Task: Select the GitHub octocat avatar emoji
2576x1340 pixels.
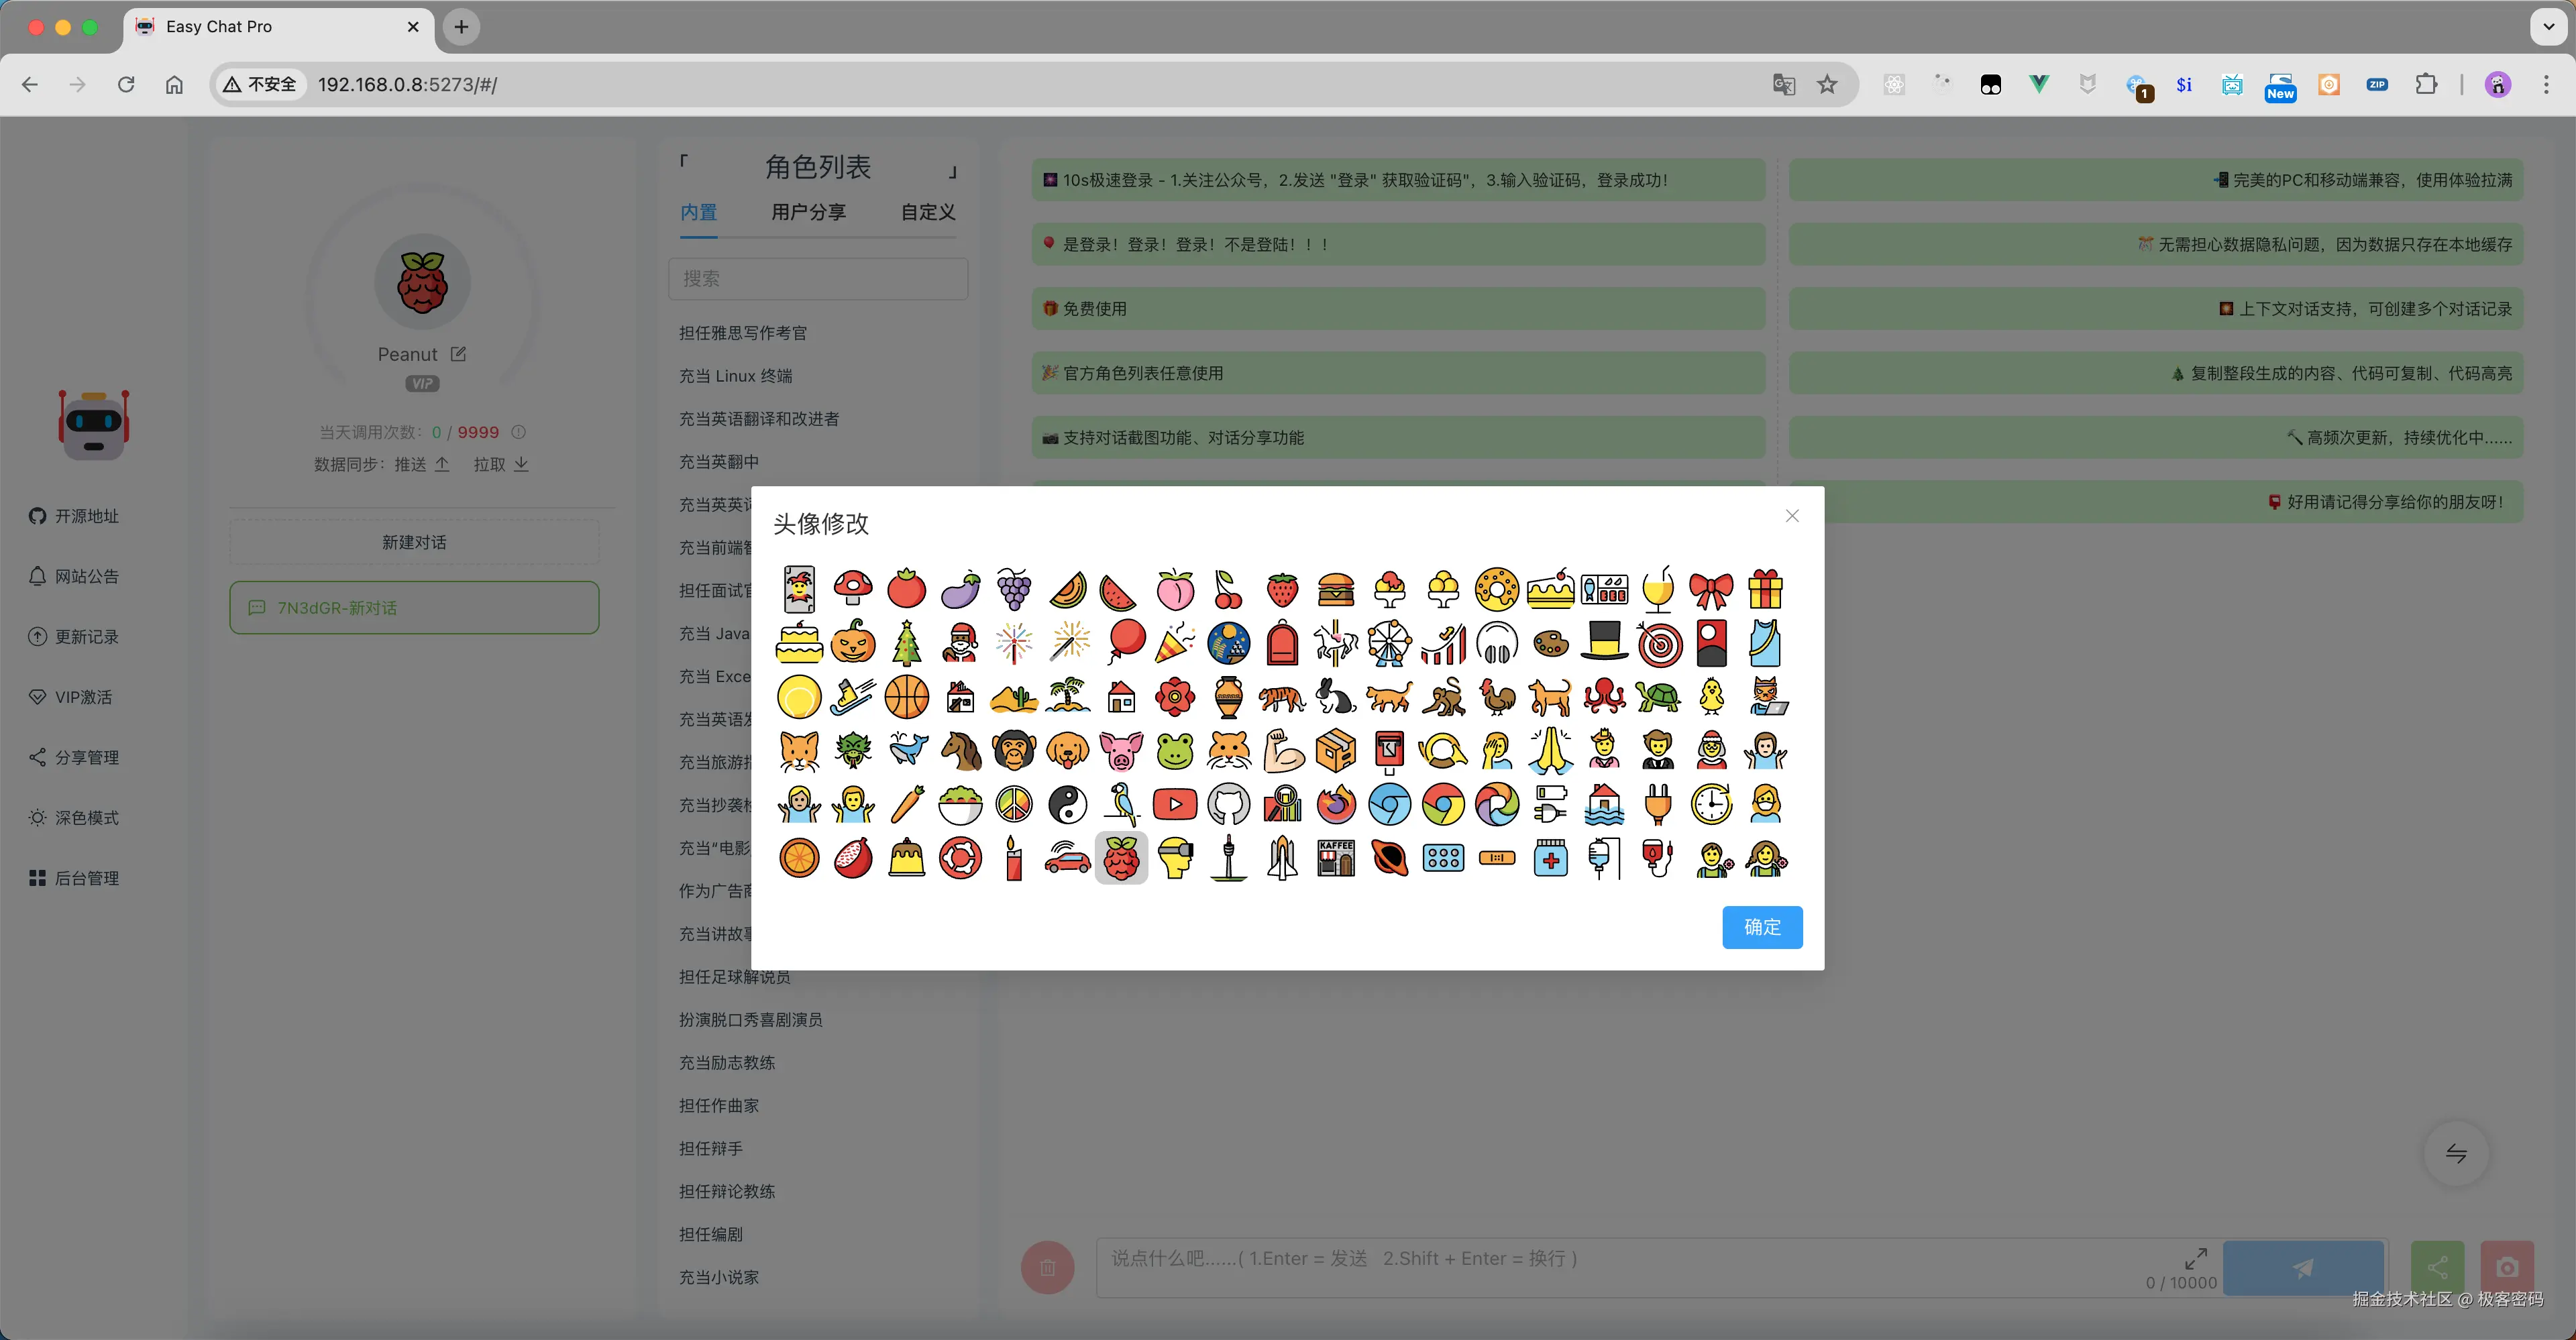Action: [x=1228, y=804]
